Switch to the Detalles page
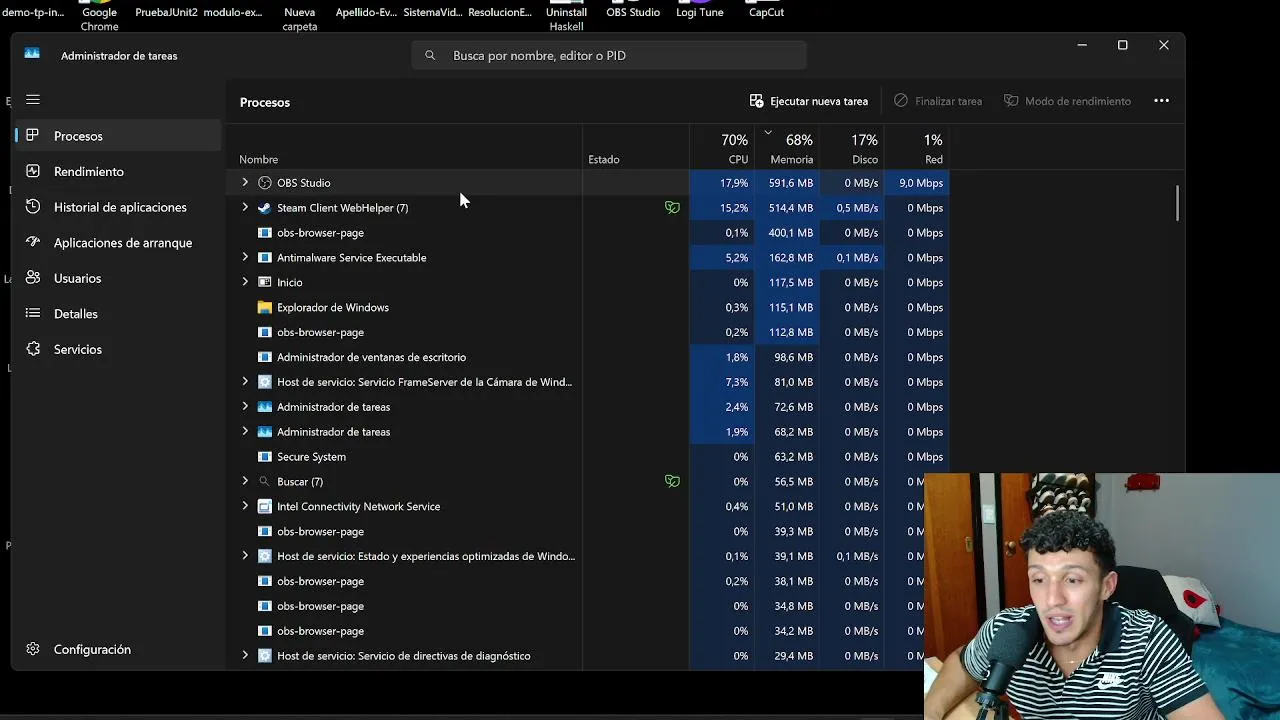Viewport: 1280px width, 720px height. [x=118, y=313]
